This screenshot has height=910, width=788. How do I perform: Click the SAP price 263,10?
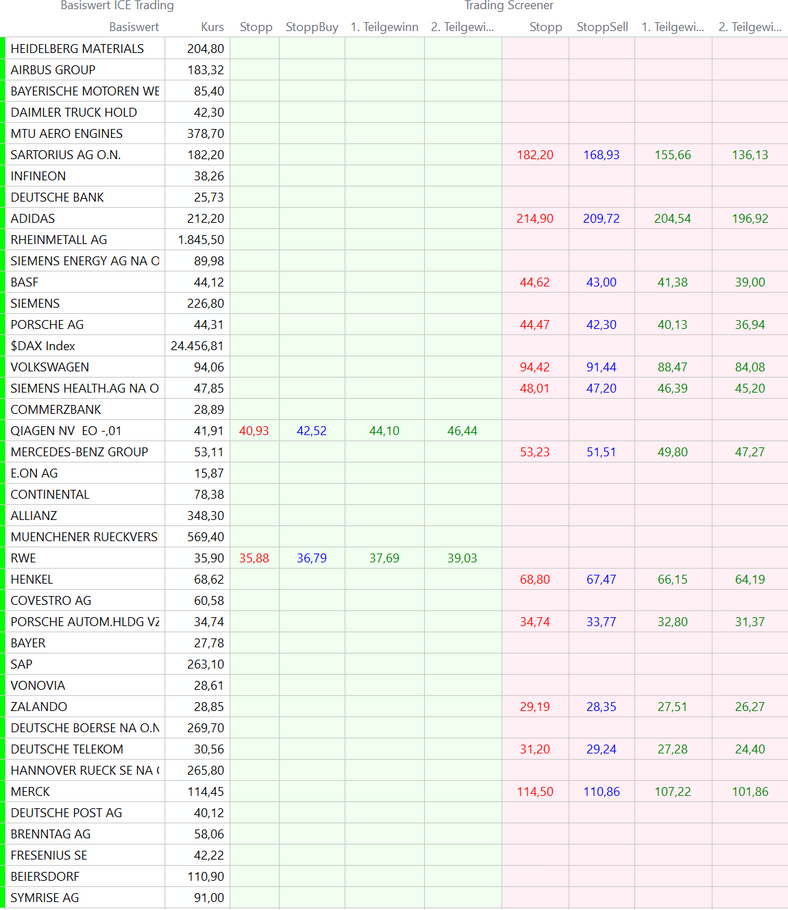[206, 664]
